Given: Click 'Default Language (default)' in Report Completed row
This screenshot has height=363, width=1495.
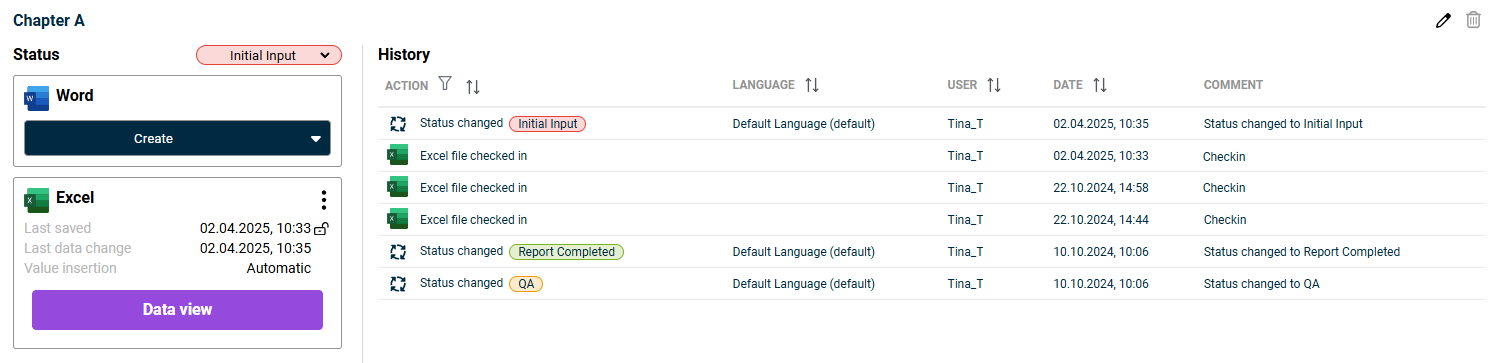Looking at the screenshot, I should point(803,252).
